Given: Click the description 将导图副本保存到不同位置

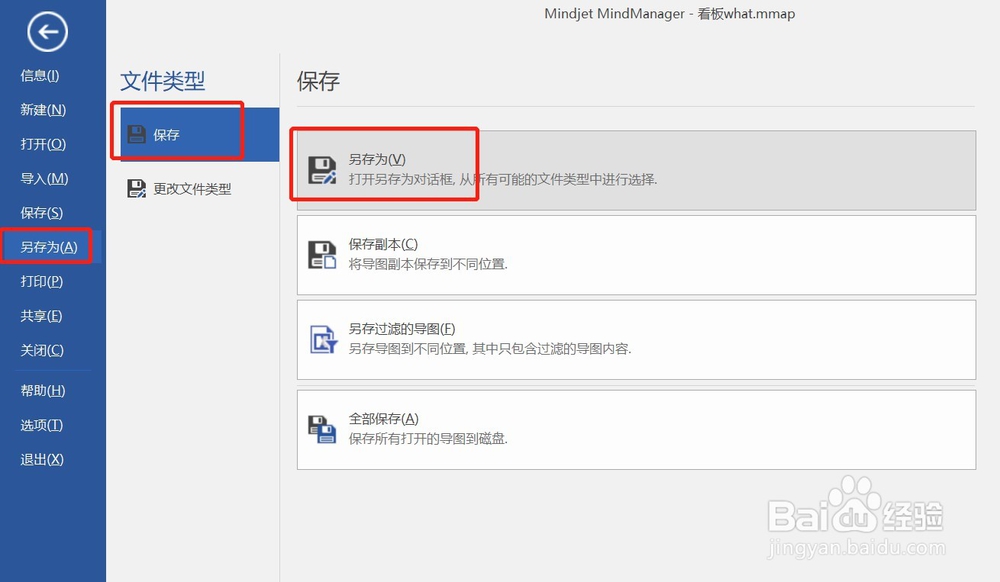Looking at the screenshot, I should (428, 264).
